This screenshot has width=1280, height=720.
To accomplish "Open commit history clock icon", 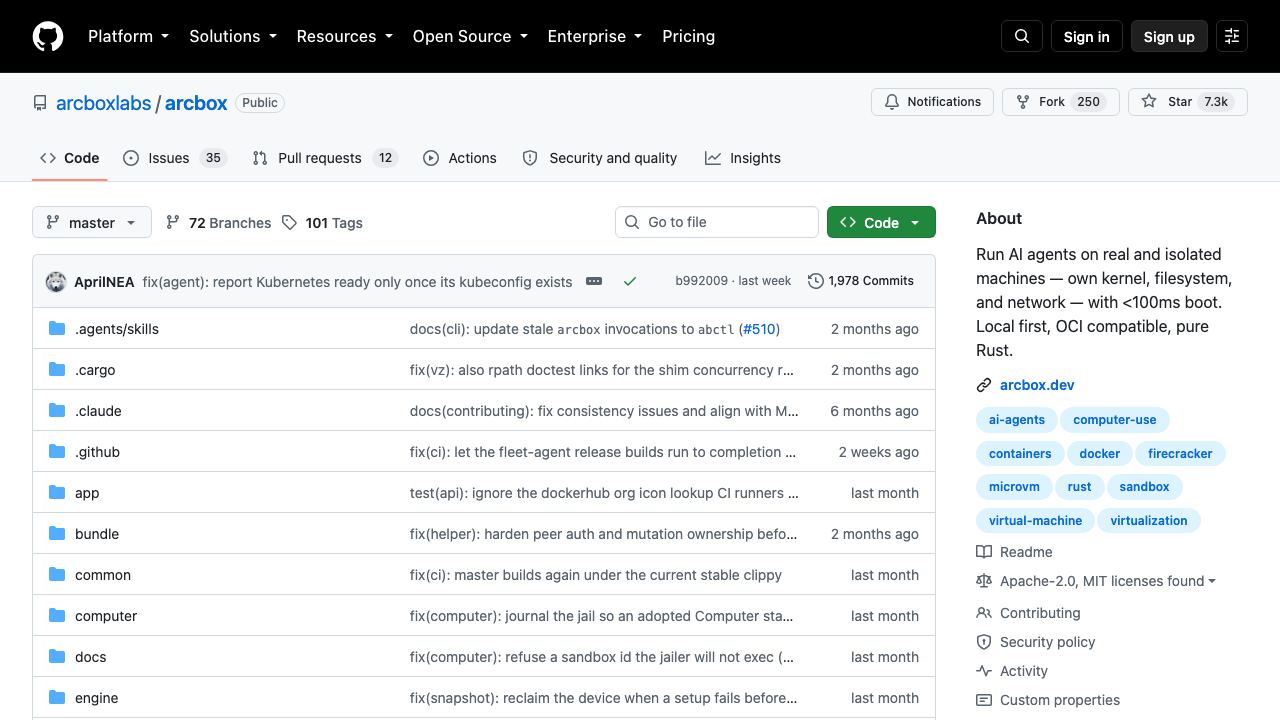I will pos(816,281).
